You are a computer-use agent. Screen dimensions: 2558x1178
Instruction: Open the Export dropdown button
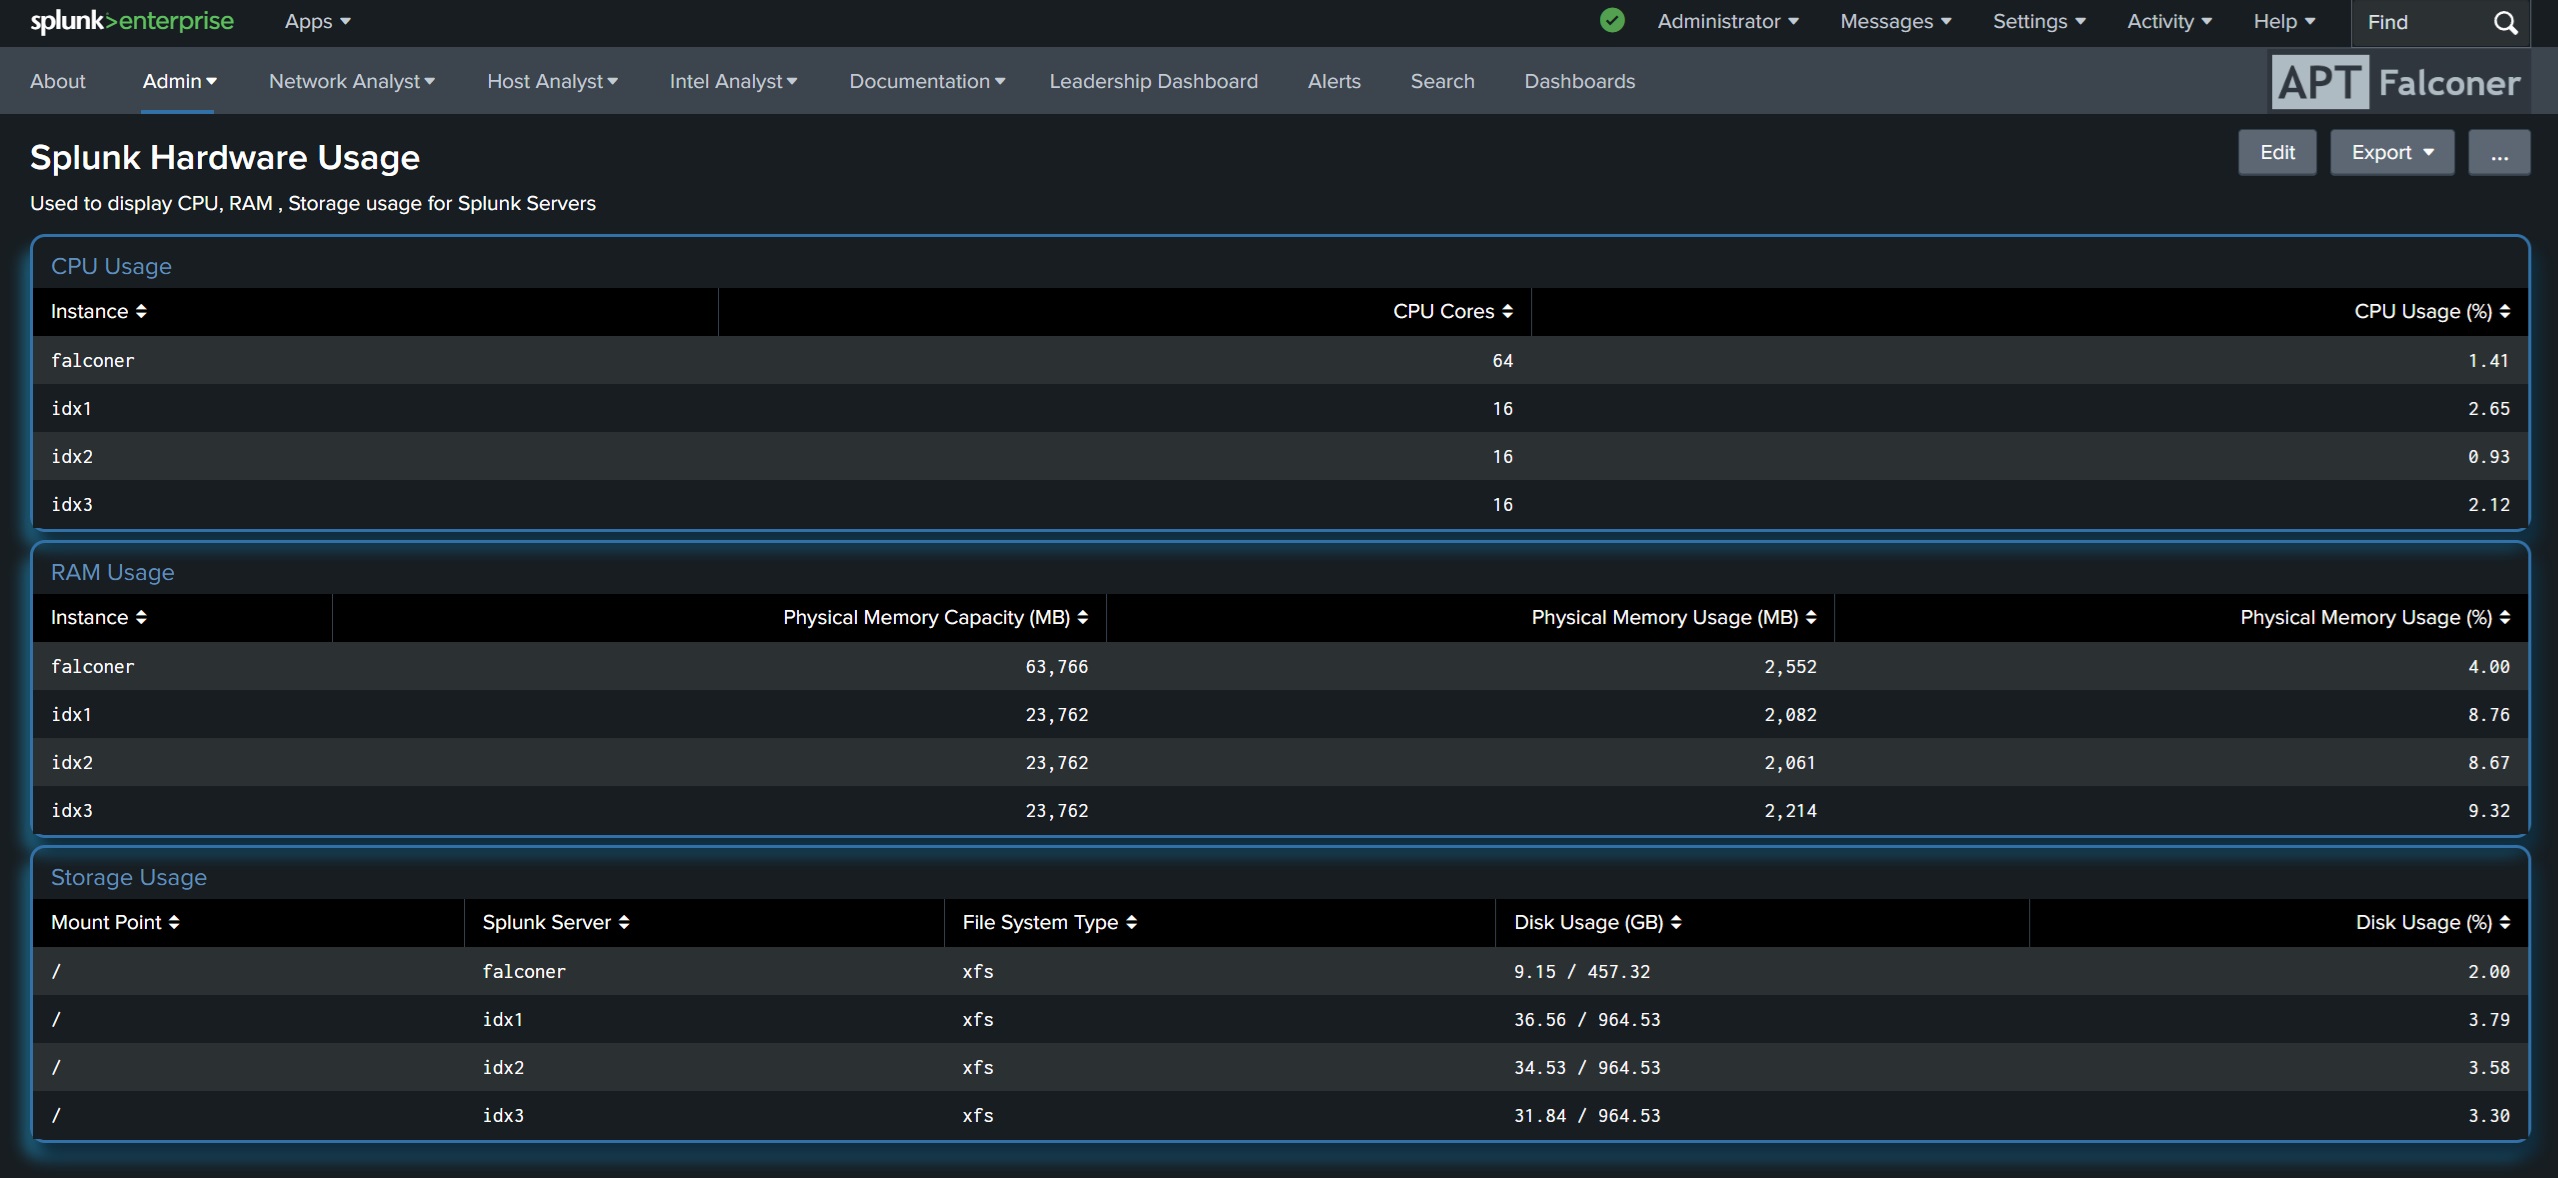[x=2391, y=153]
